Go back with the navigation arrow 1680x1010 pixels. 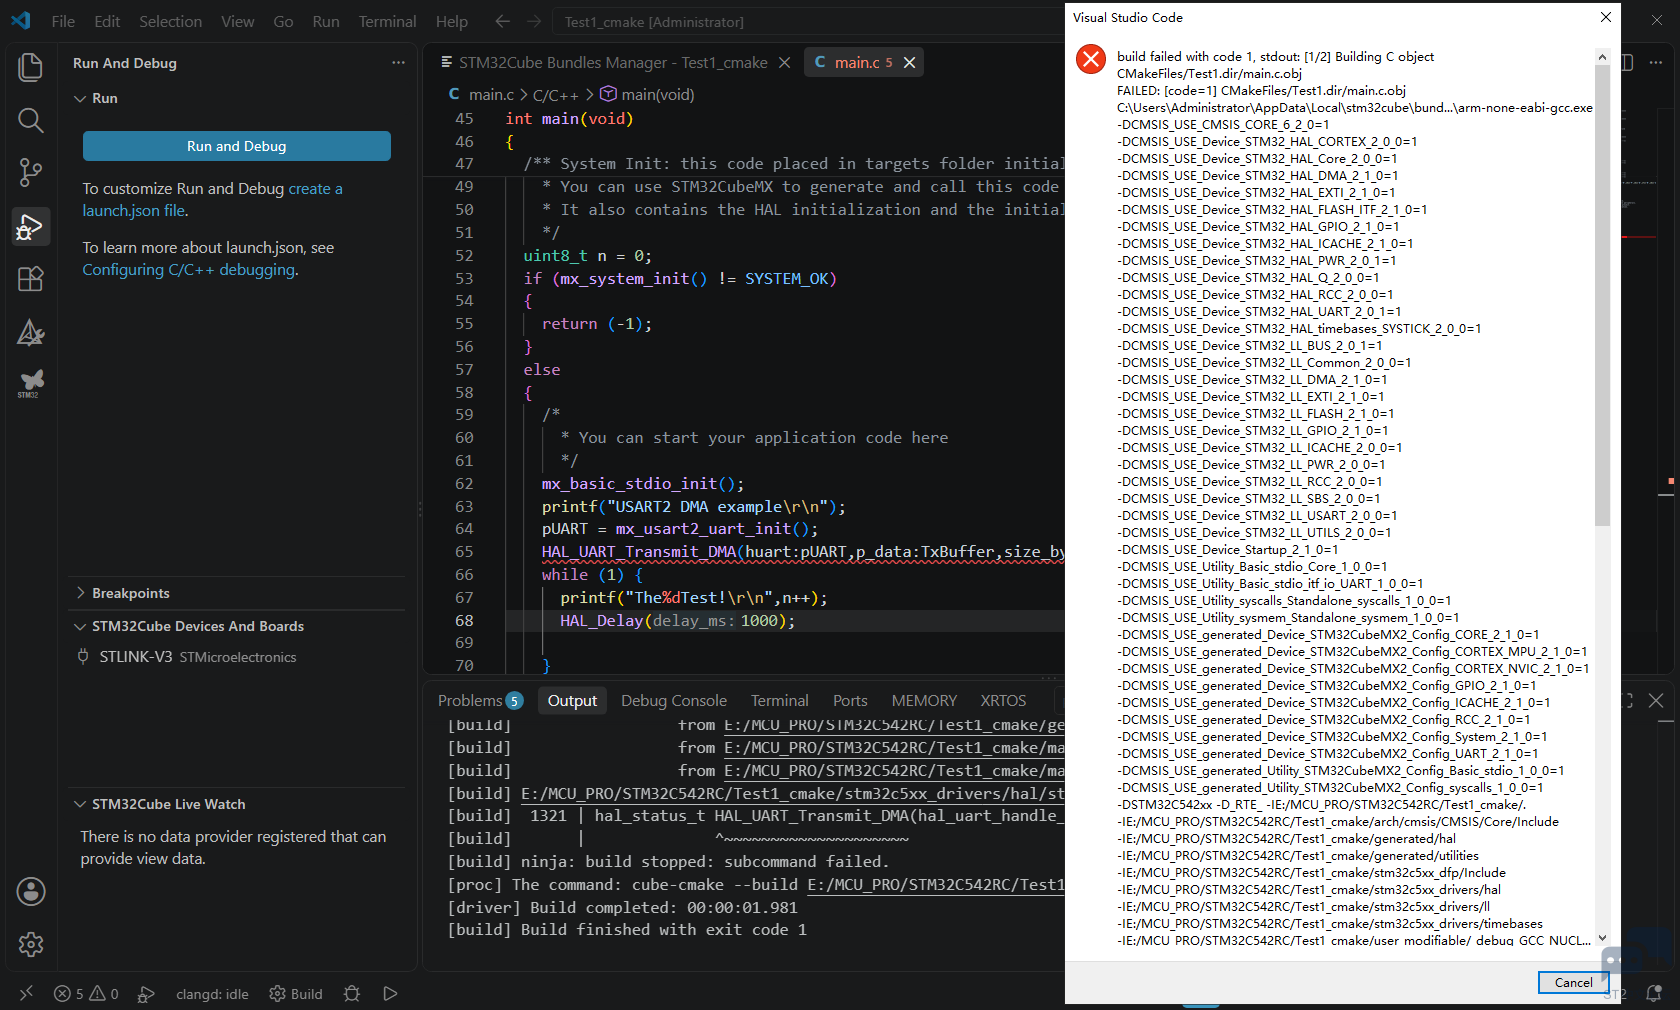[502, 21]
